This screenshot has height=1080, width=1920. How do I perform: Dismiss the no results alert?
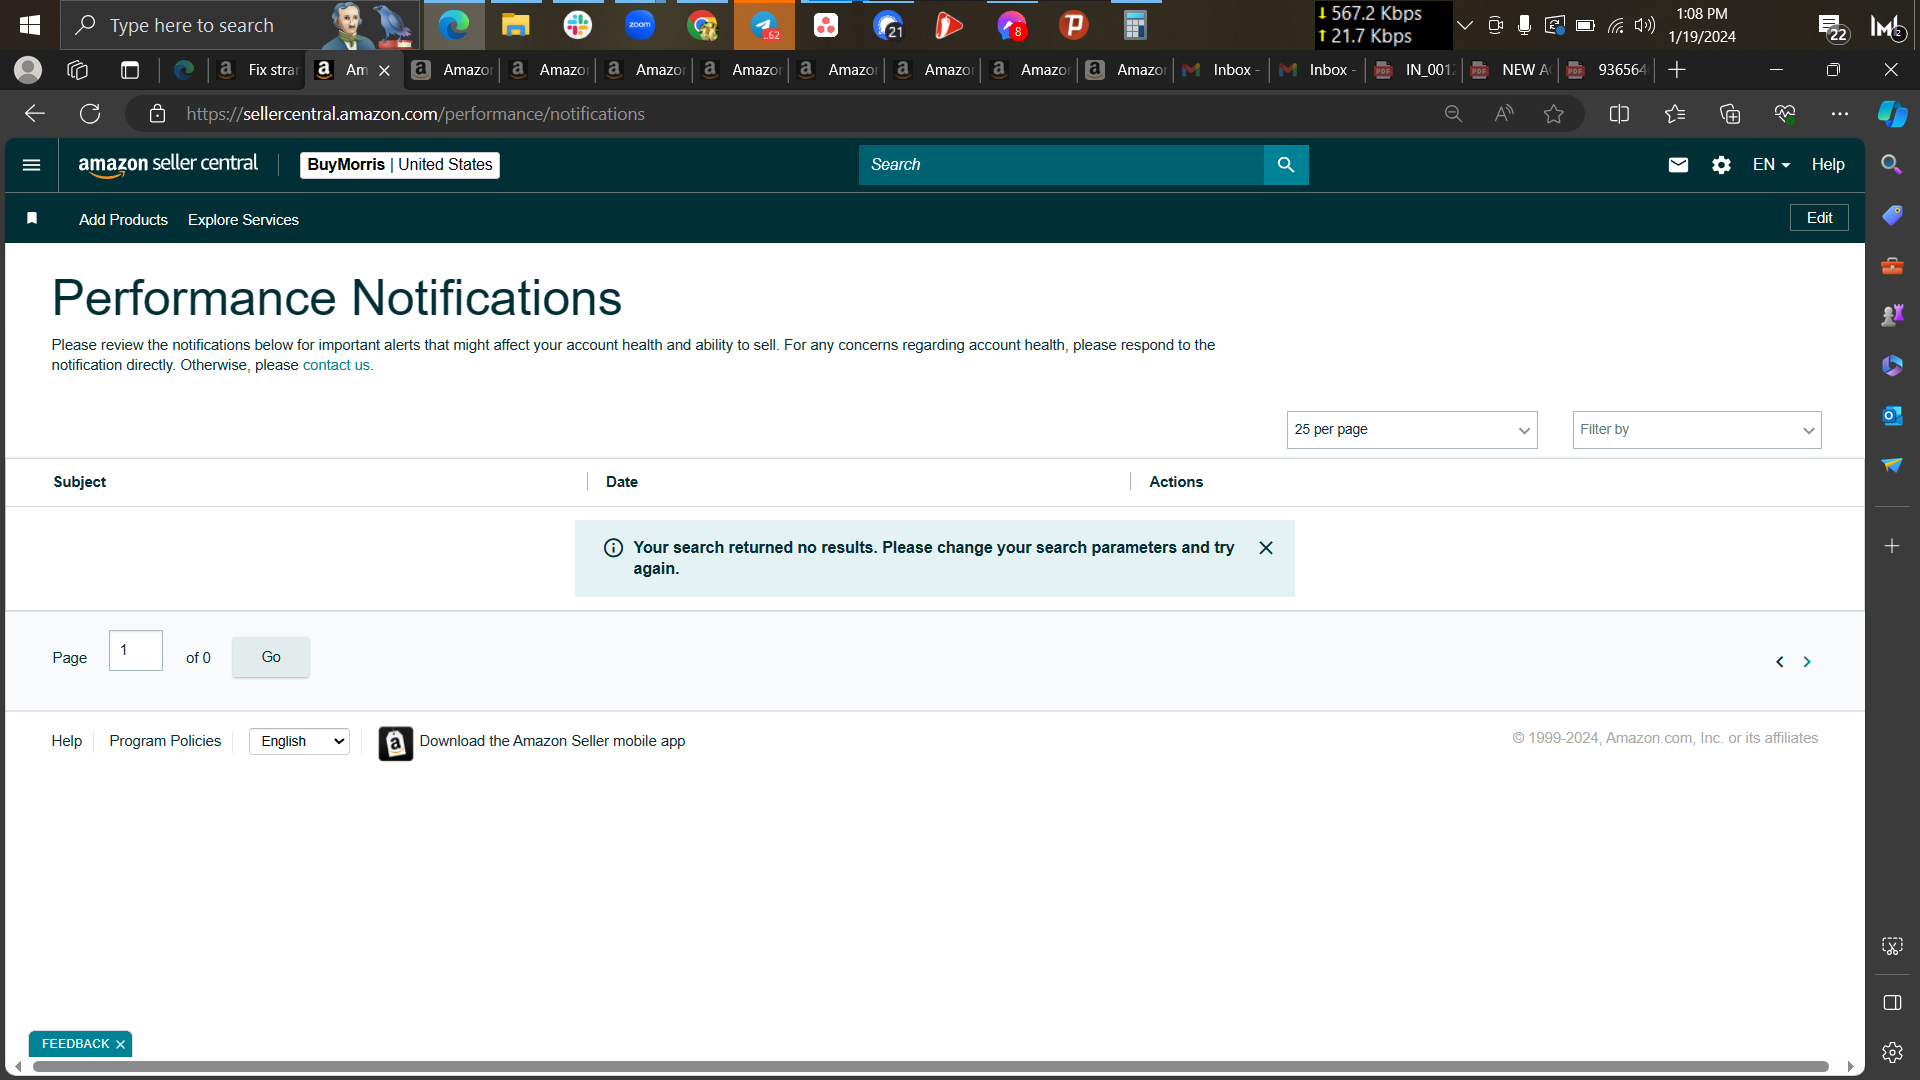tap(1266, 548)
